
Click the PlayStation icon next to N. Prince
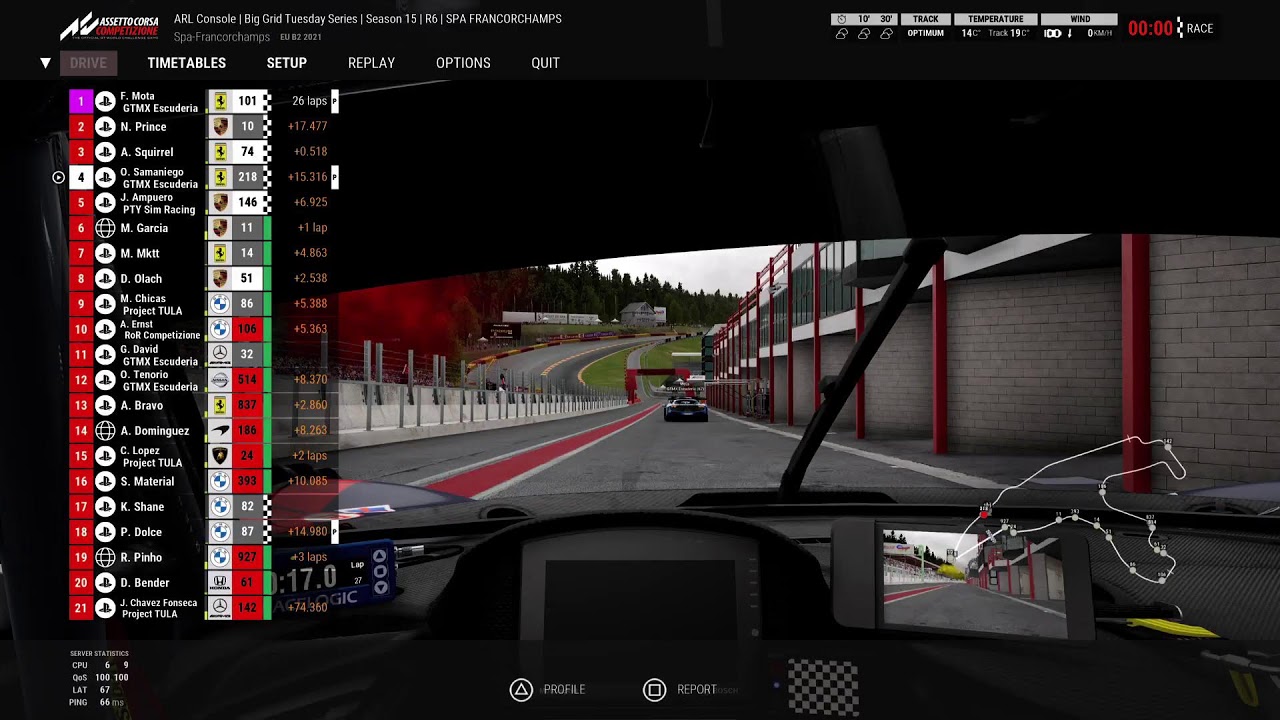tap(105, 127)
